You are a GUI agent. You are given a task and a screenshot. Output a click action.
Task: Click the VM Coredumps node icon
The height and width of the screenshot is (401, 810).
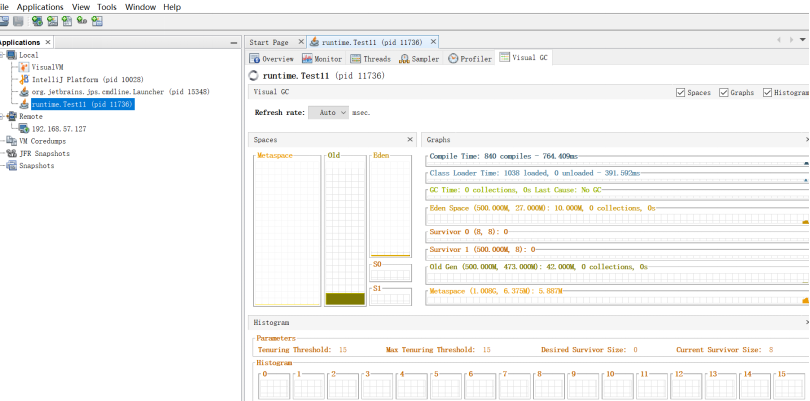pyautogui.click(x=12, y=141)
